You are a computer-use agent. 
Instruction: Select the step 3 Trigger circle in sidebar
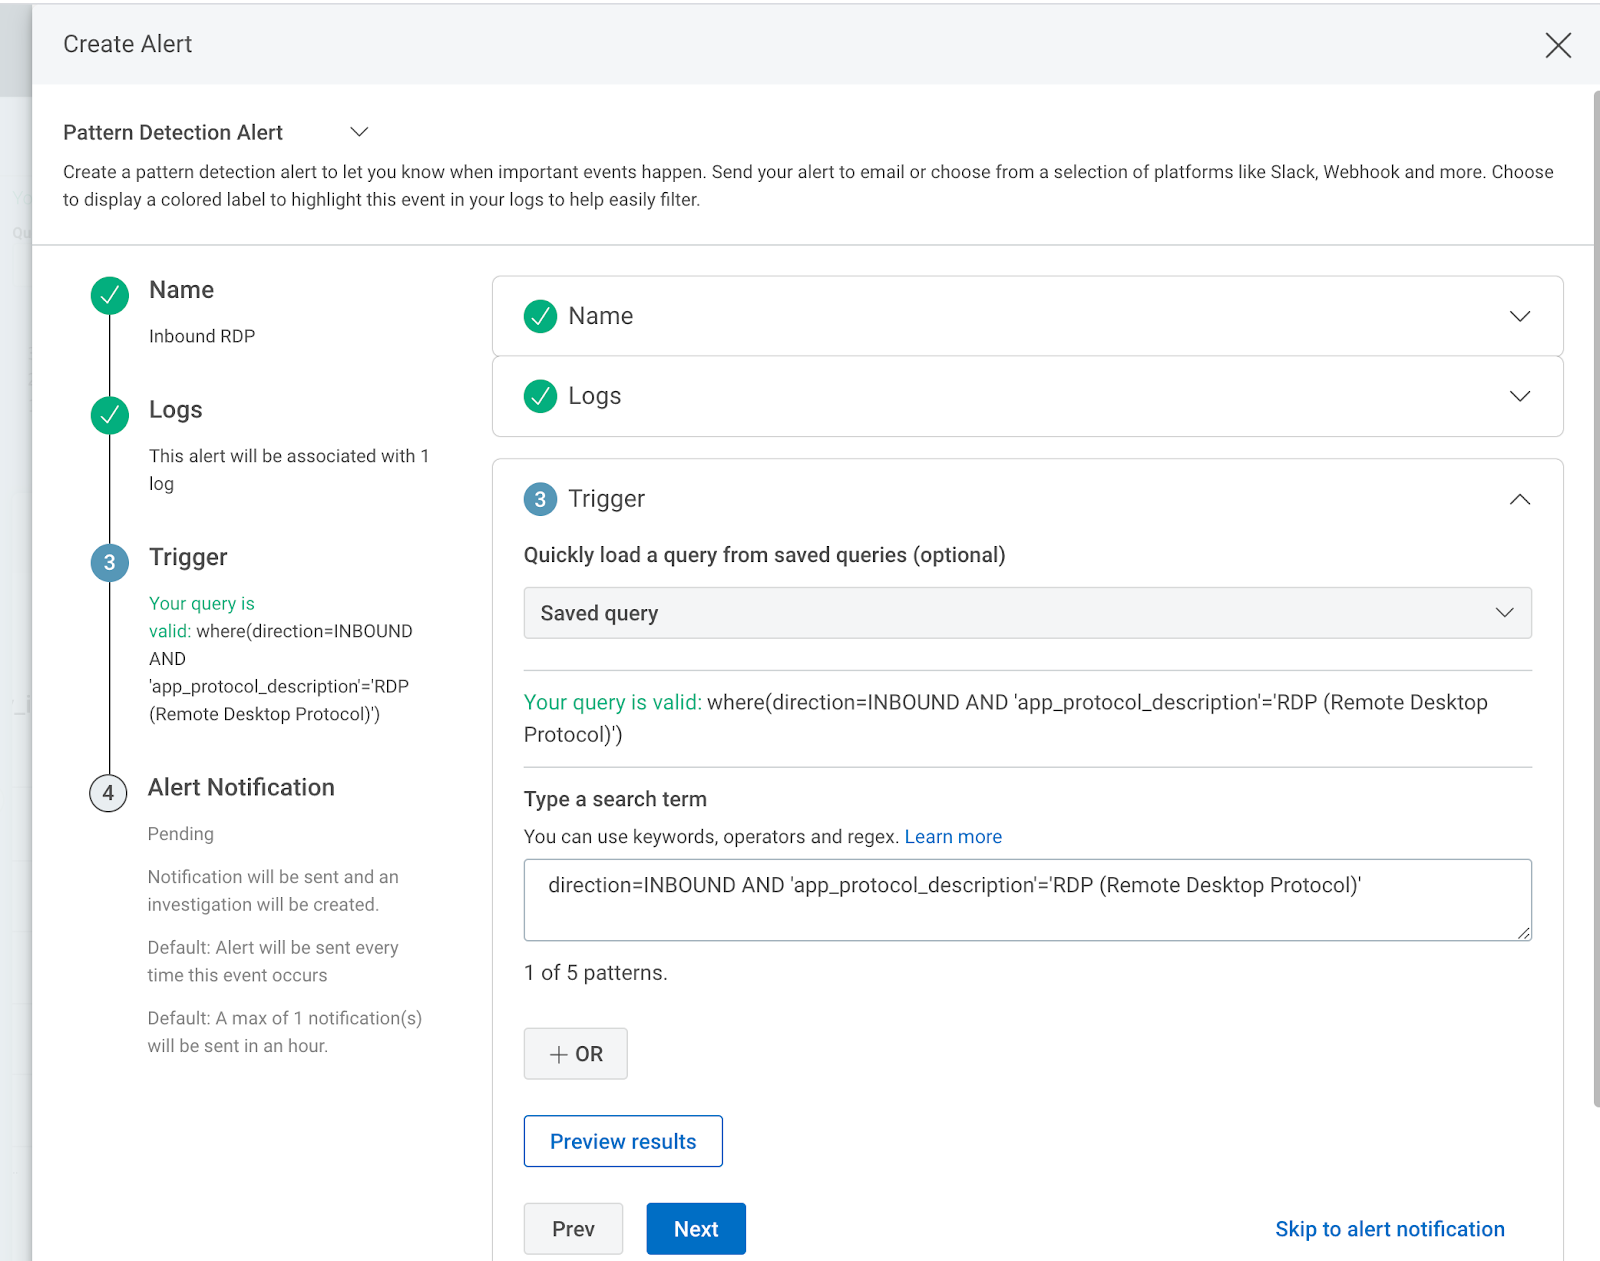click(110, 562)
